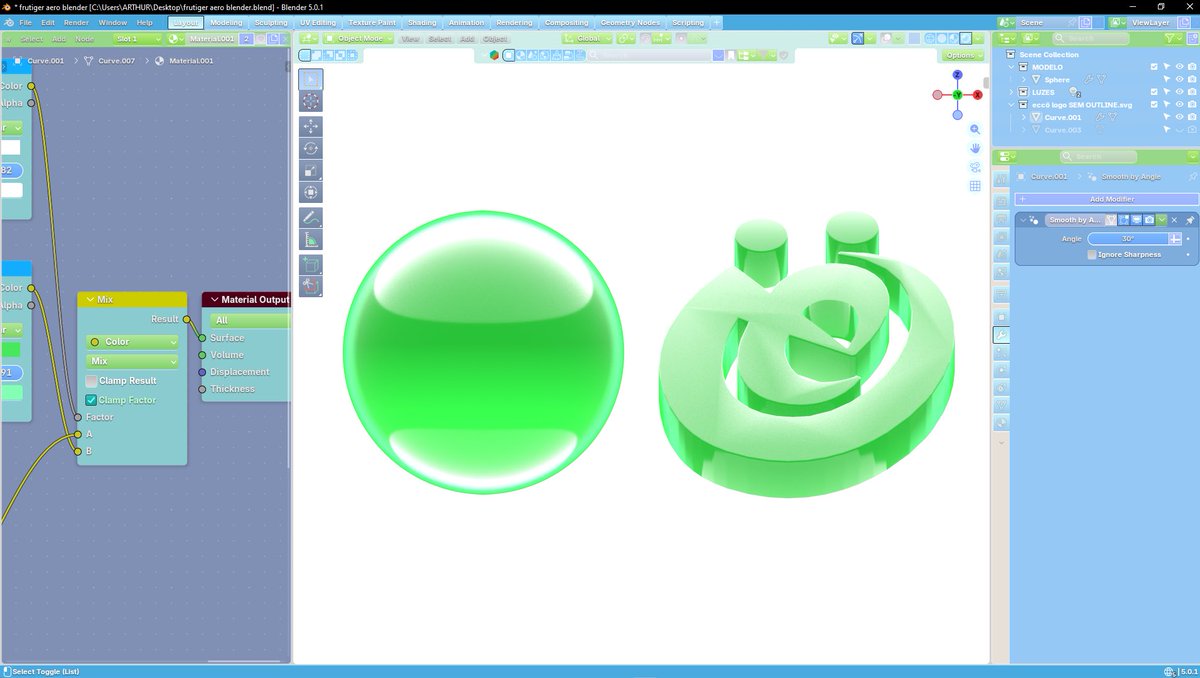
Task: Select the Annotate tool
Action: pyautogui.click(x=311, y=217)
